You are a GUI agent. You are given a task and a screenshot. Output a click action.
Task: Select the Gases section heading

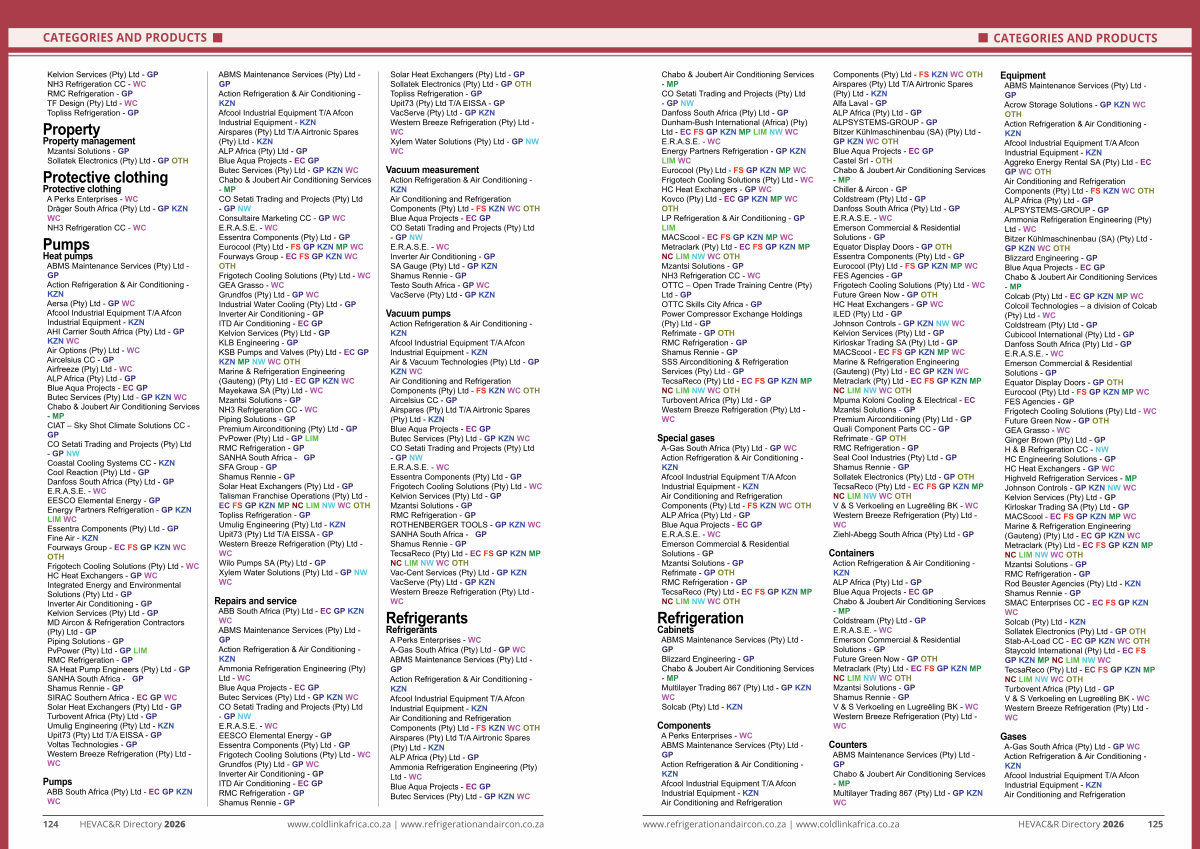coord(1013,736)
